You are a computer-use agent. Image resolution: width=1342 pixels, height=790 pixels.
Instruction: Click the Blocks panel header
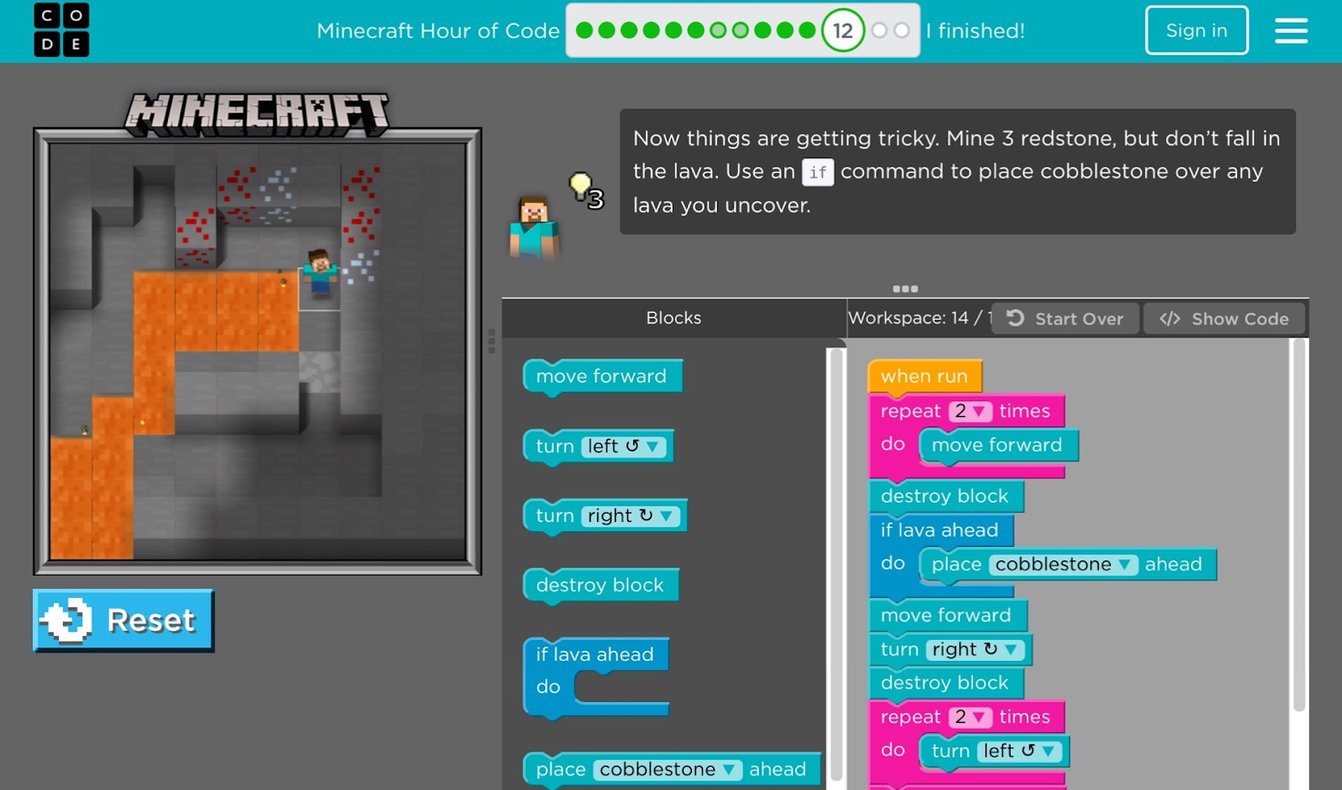674,318
